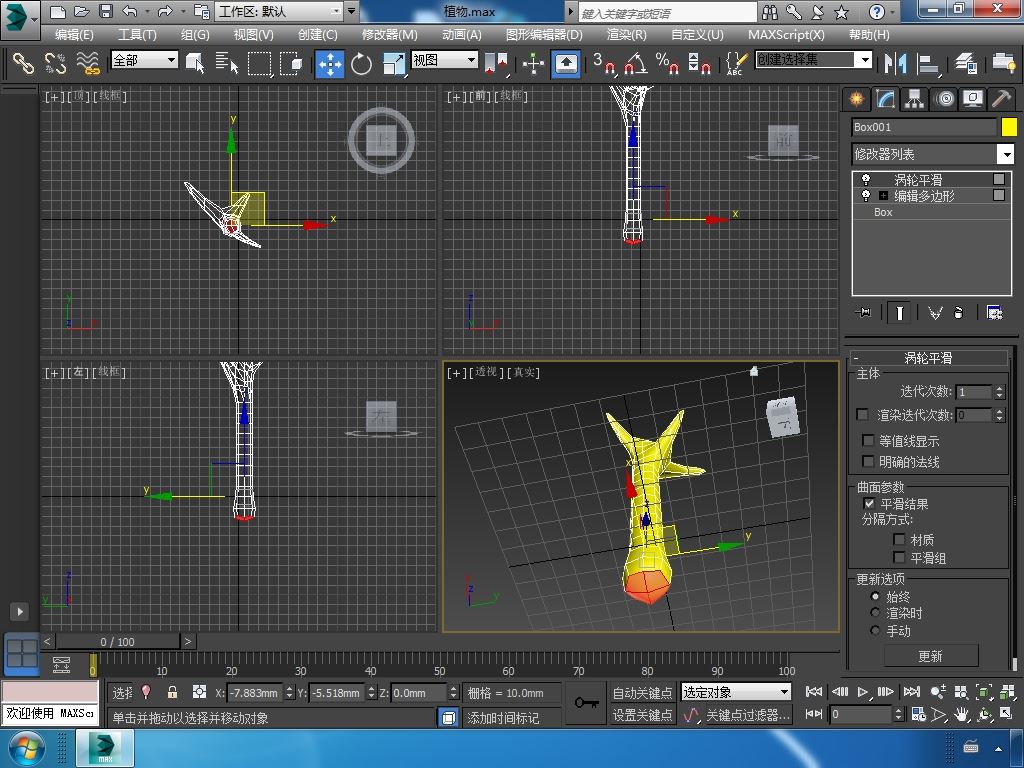Open the Utilities panel tab
This screenshot has height=768, width=1024.
click(x=1002, y=99)
